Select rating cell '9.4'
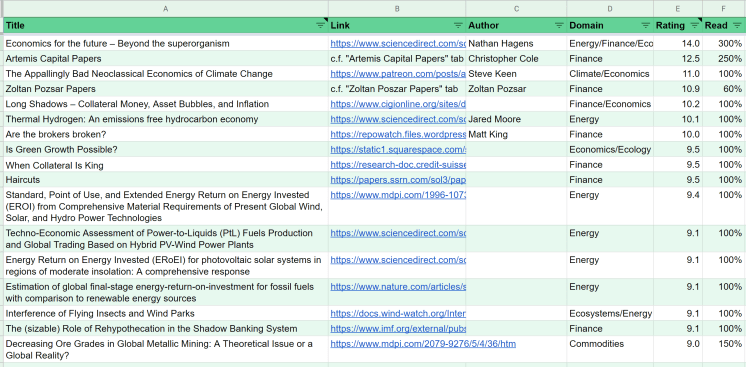Screen dimensions: 746x367 pos(678,206)
